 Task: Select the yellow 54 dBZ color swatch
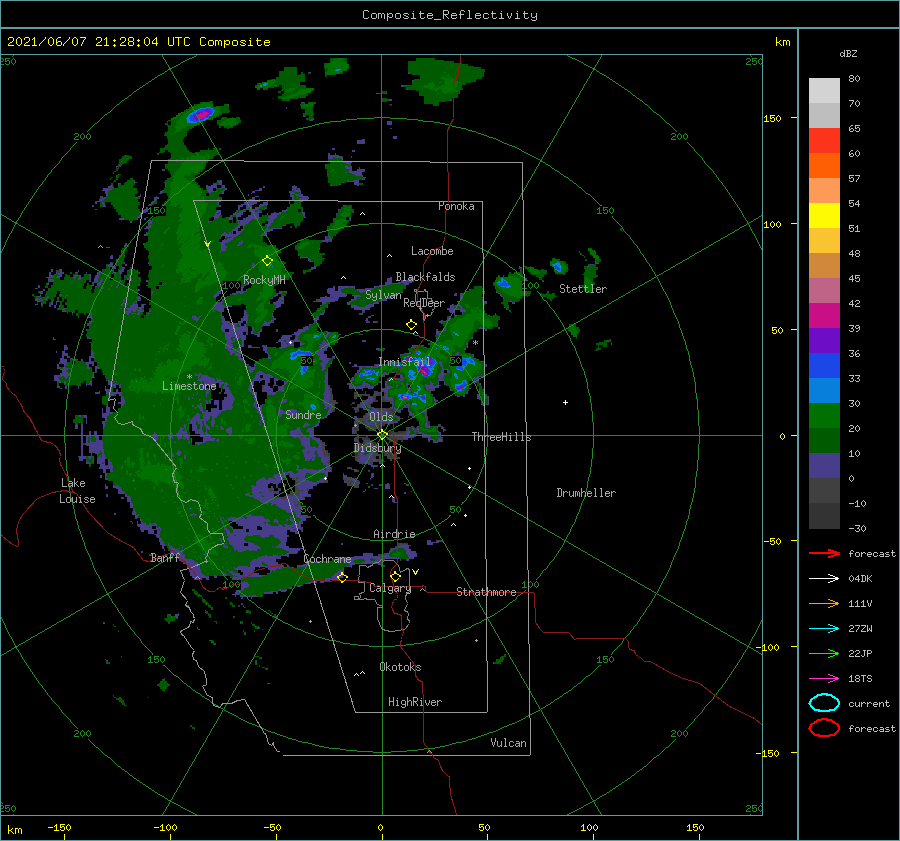point(824,215)
